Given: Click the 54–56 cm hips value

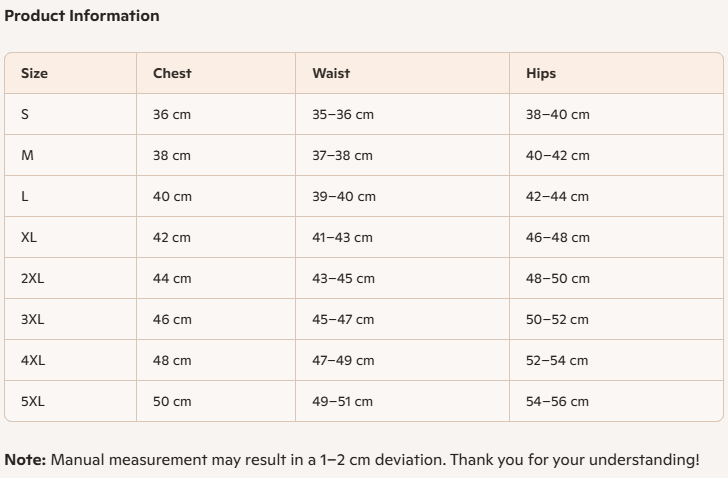Looking at the screenshot, I should (x=557, y=401).
